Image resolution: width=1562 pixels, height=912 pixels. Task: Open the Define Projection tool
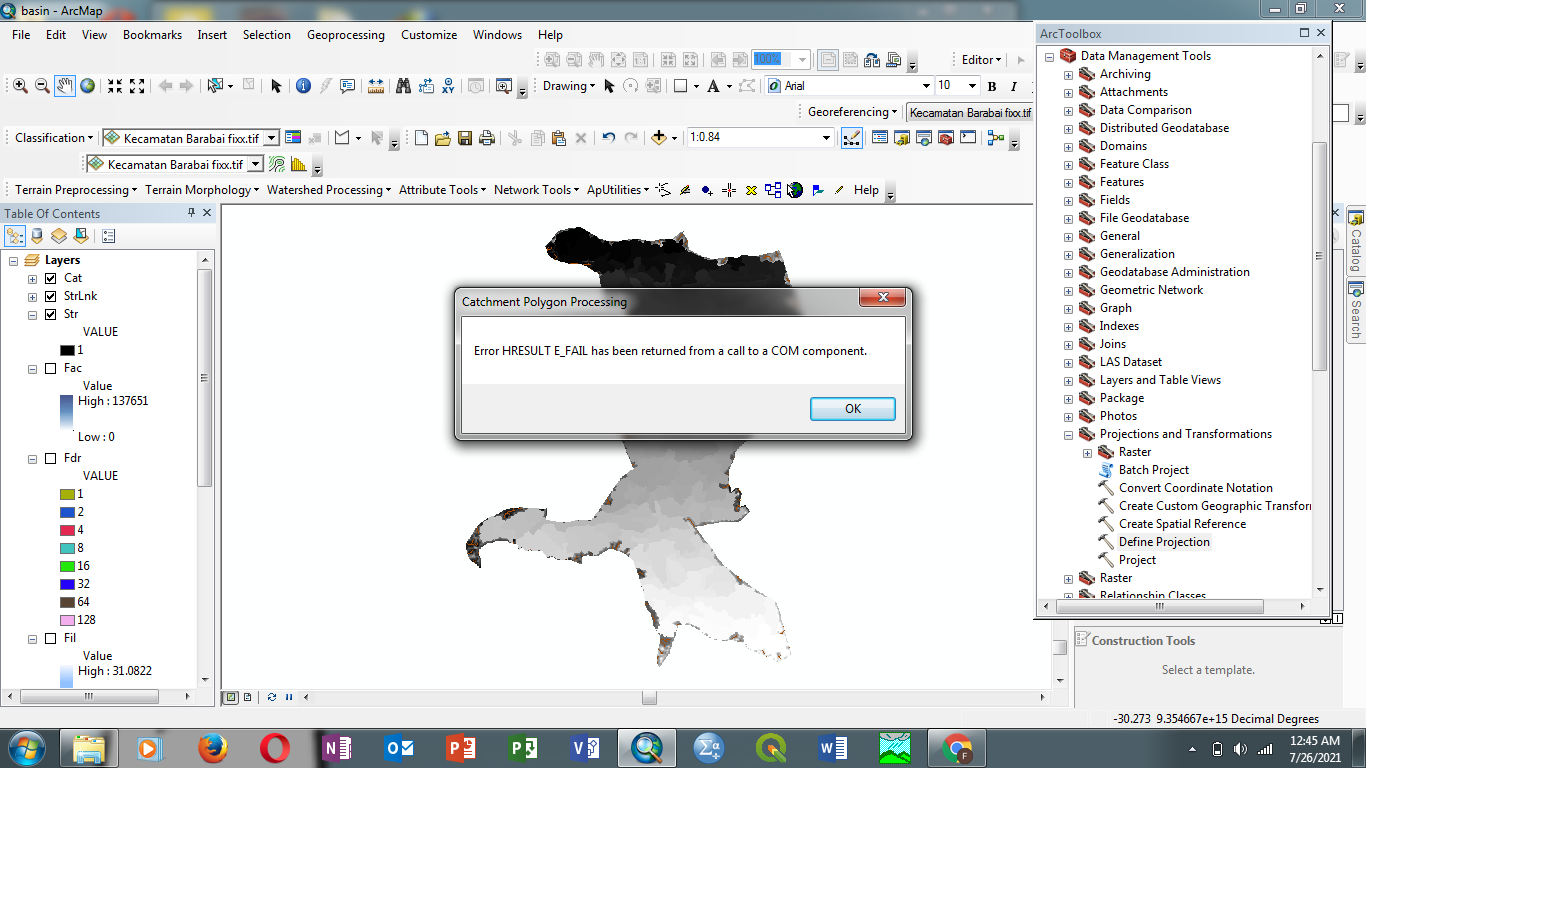[1164, 541]
